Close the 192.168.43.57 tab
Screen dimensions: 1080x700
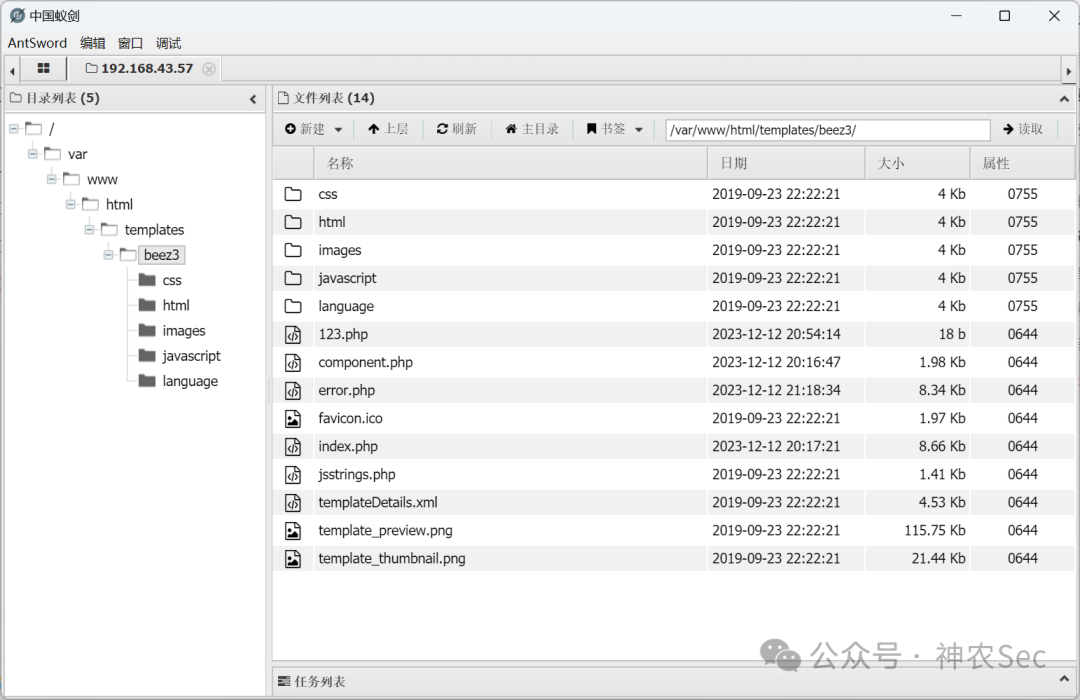coord(209,69)
